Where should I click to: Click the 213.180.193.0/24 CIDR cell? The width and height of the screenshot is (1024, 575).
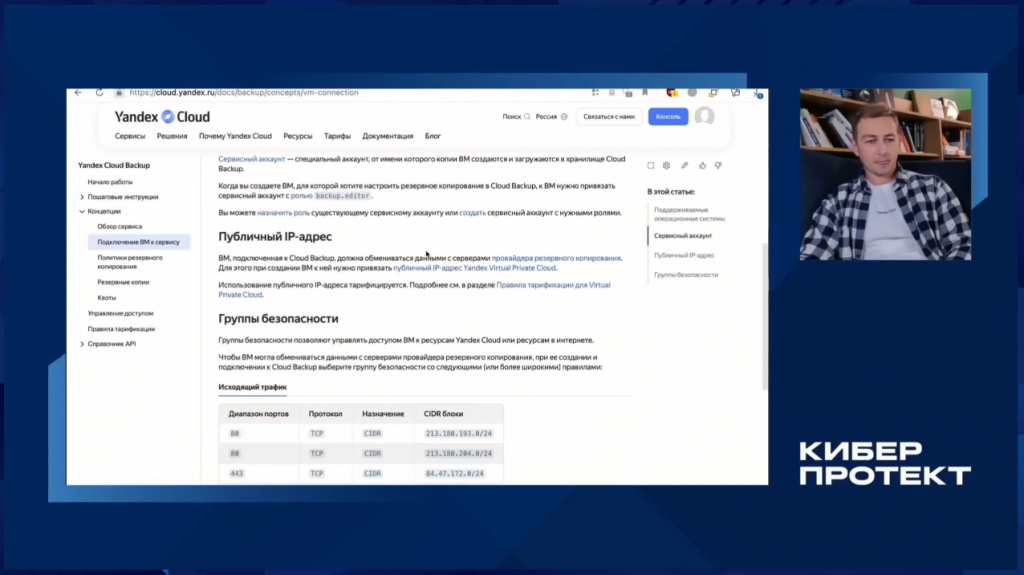click(458, 434)
